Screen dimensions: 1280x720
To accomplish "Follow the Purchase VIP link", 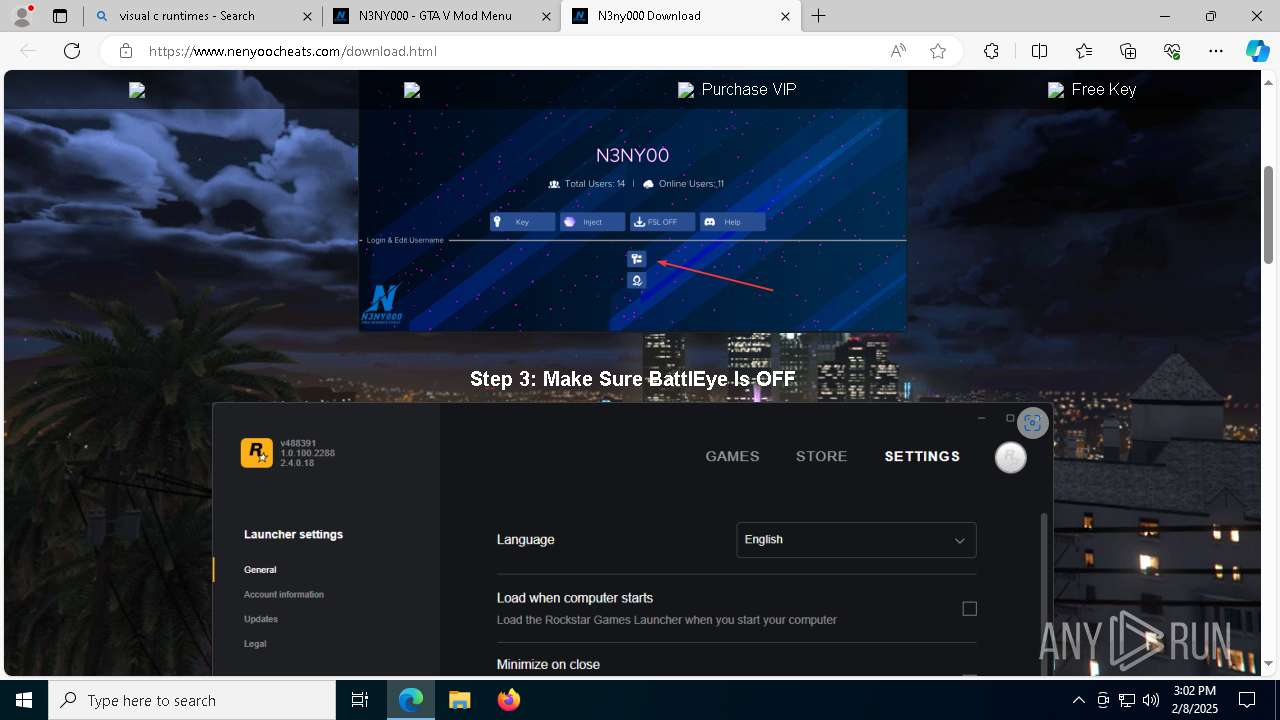I will [737, 90].
